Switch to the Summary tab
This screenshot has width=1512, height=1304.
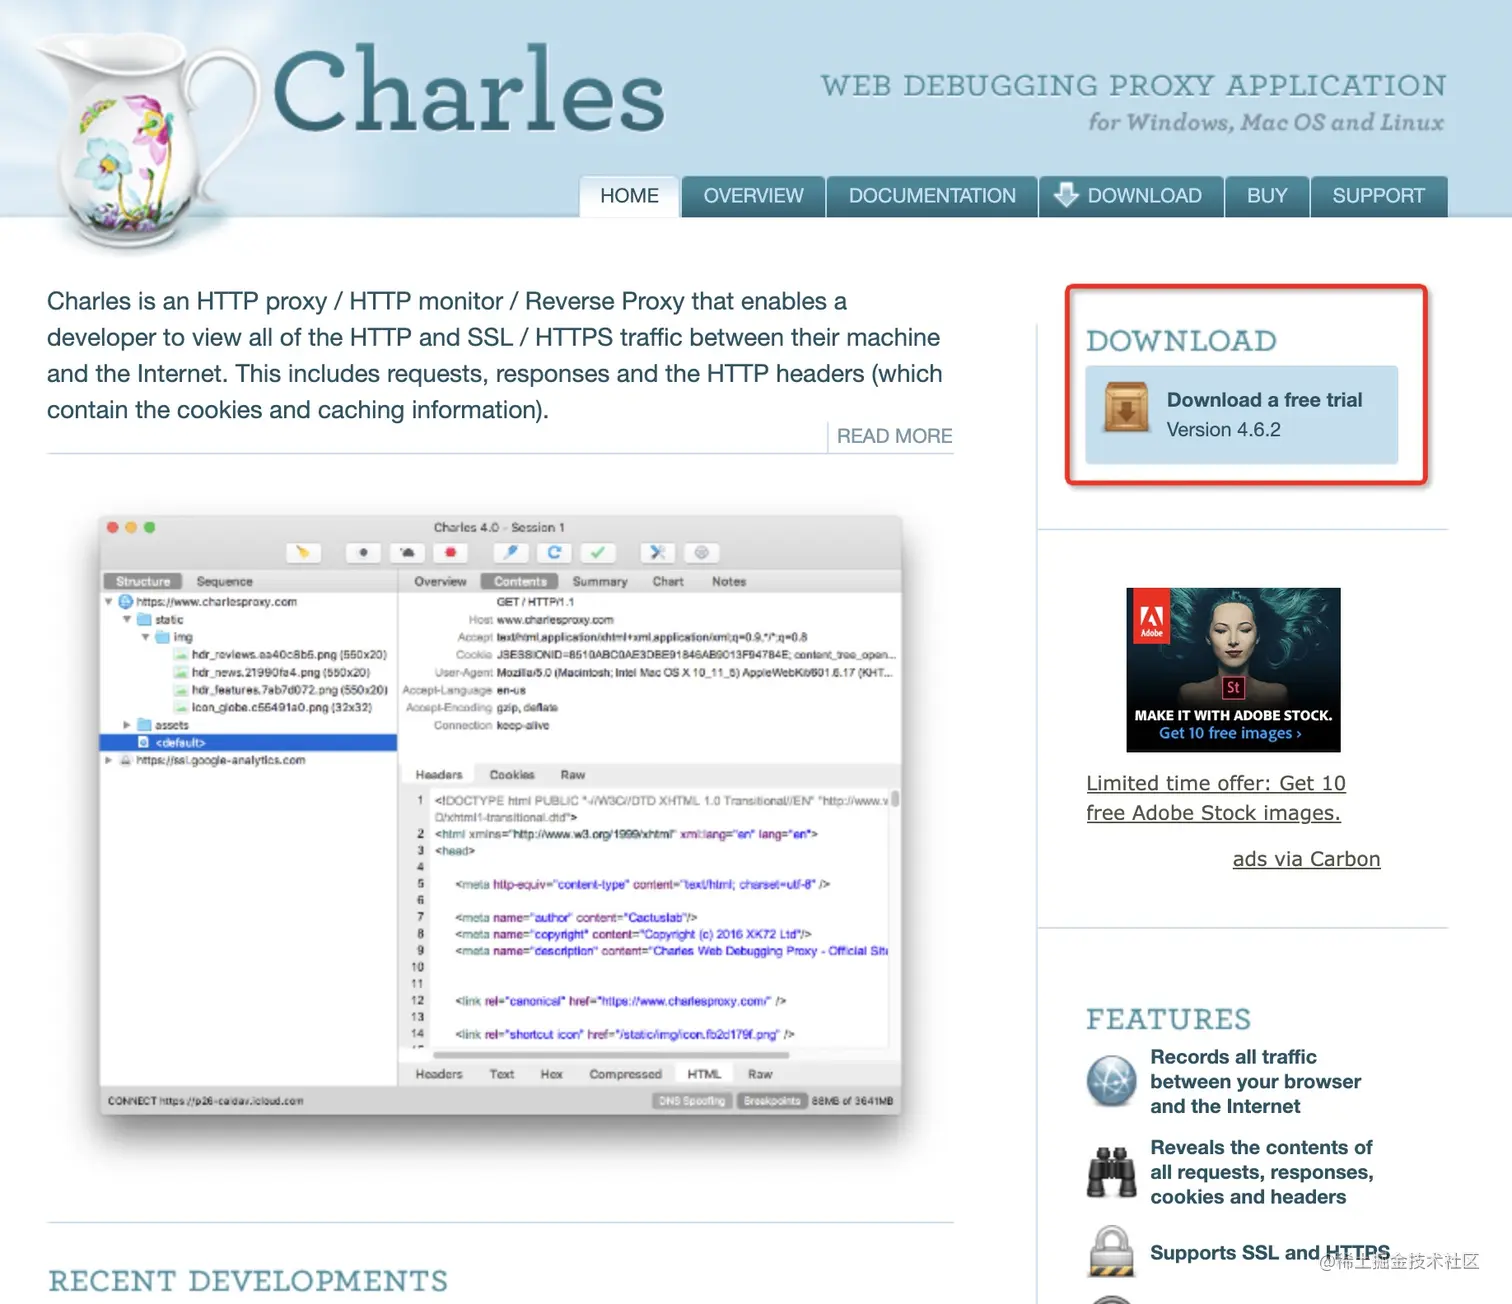600,581
